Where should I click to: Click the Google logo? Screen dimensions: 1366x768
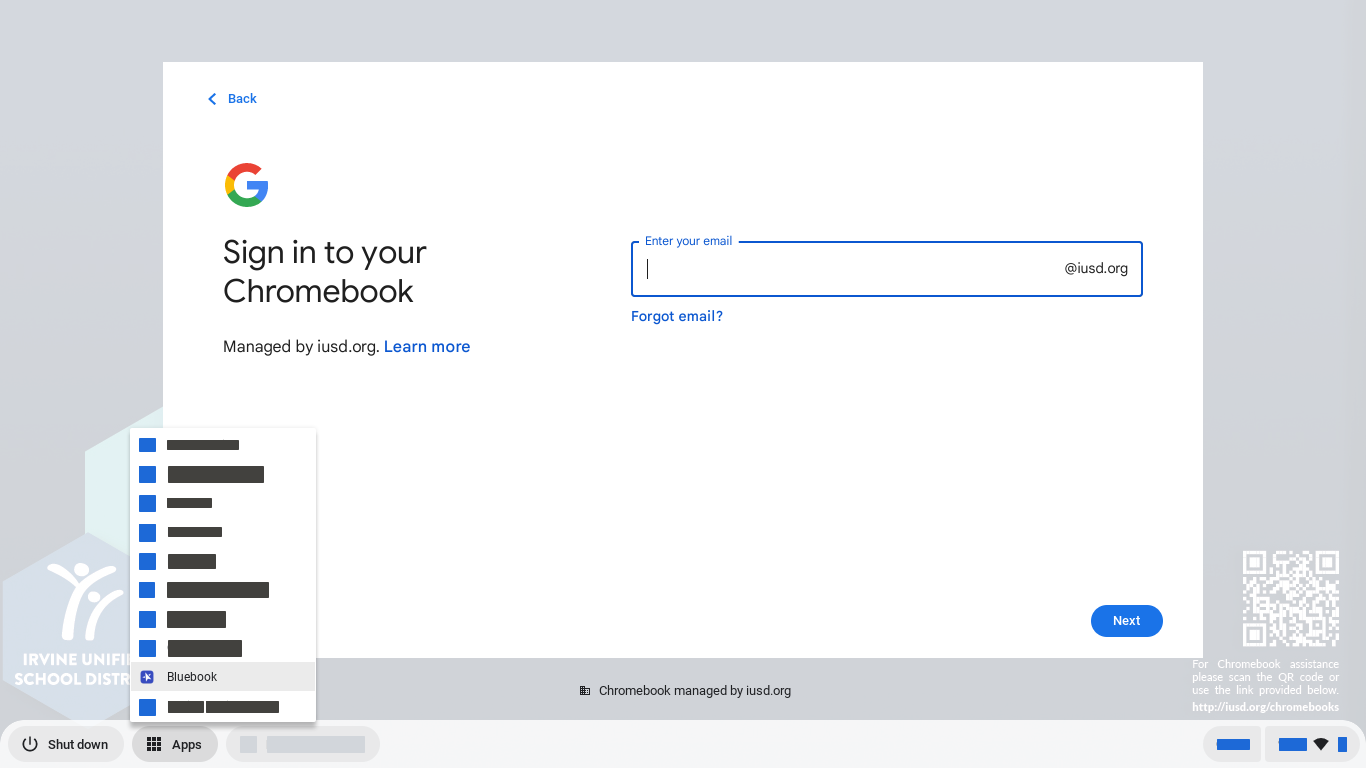click(247, 185)
